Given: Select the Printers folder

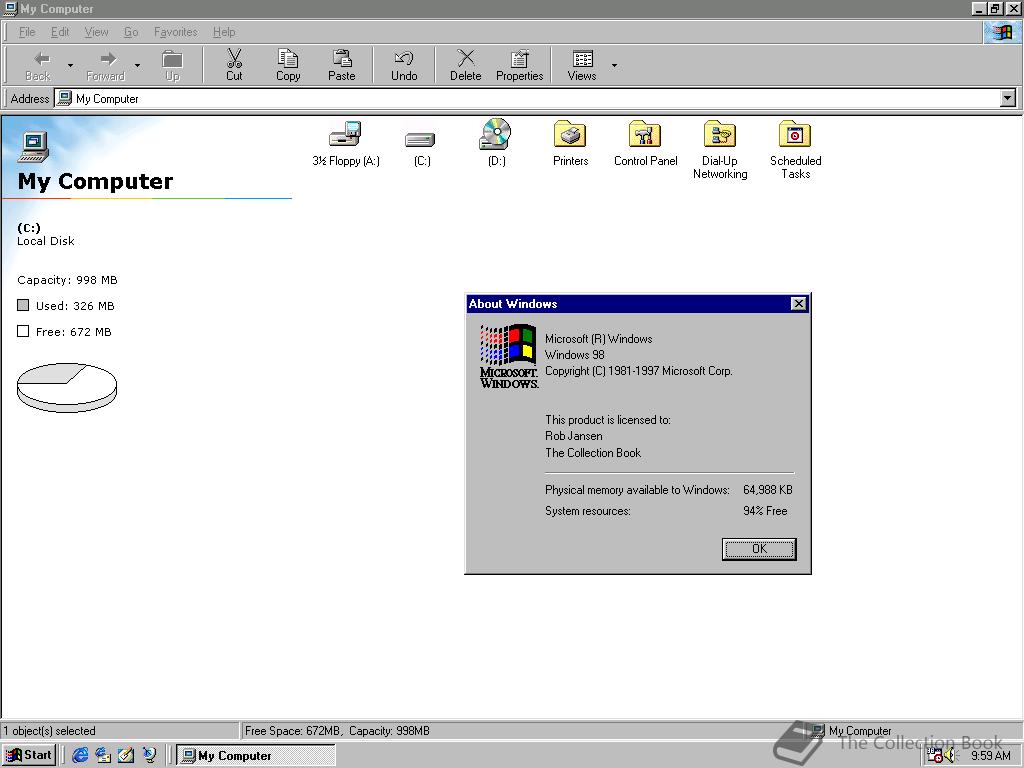Looking at the screenshot, I should 571,143.
